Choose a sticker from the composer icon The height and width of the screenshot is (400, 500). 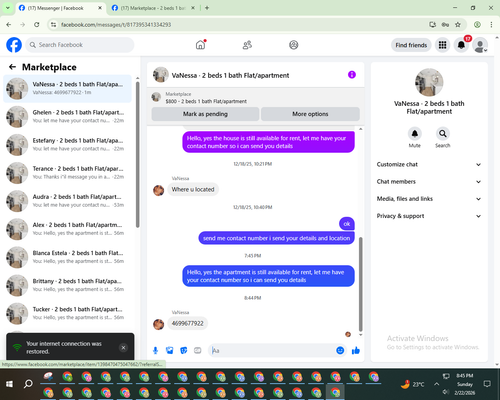184,350
